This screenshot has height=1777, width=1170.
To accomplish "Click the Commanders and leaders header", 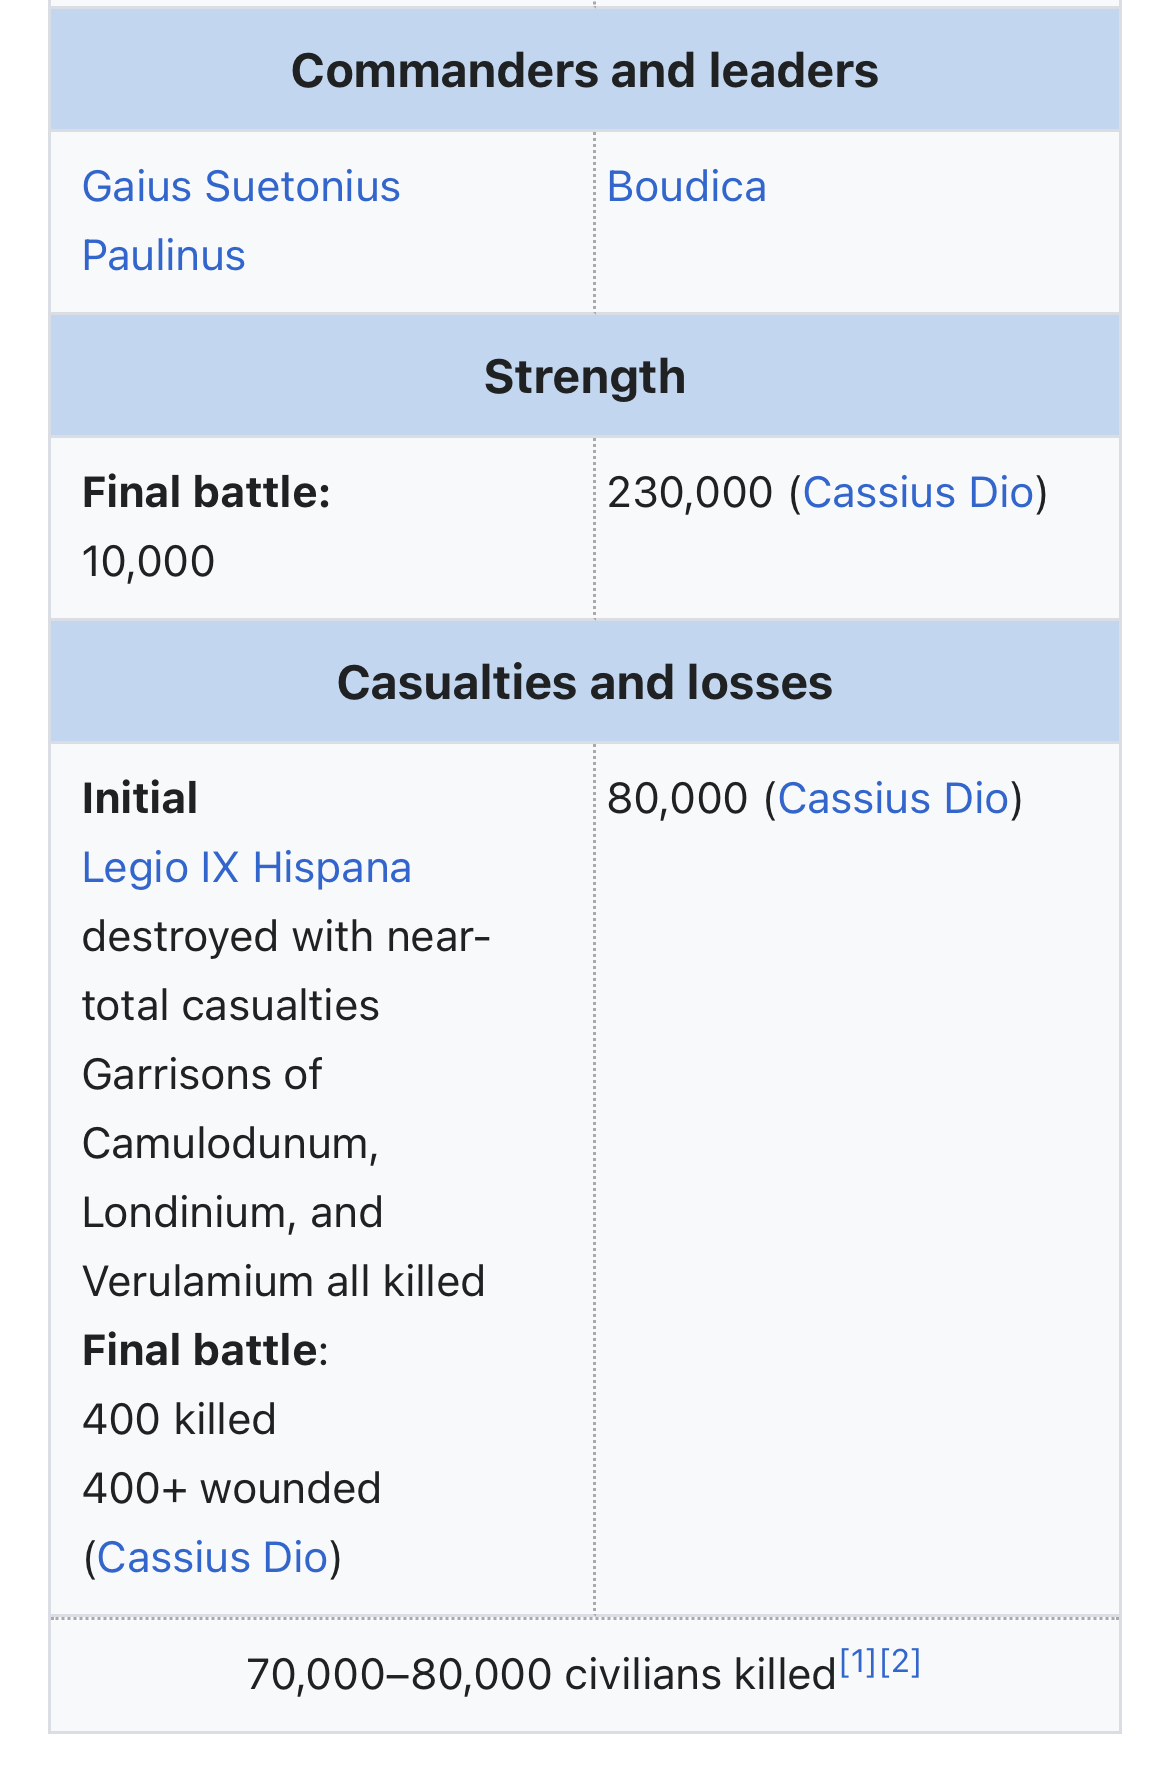I will 585,71.
